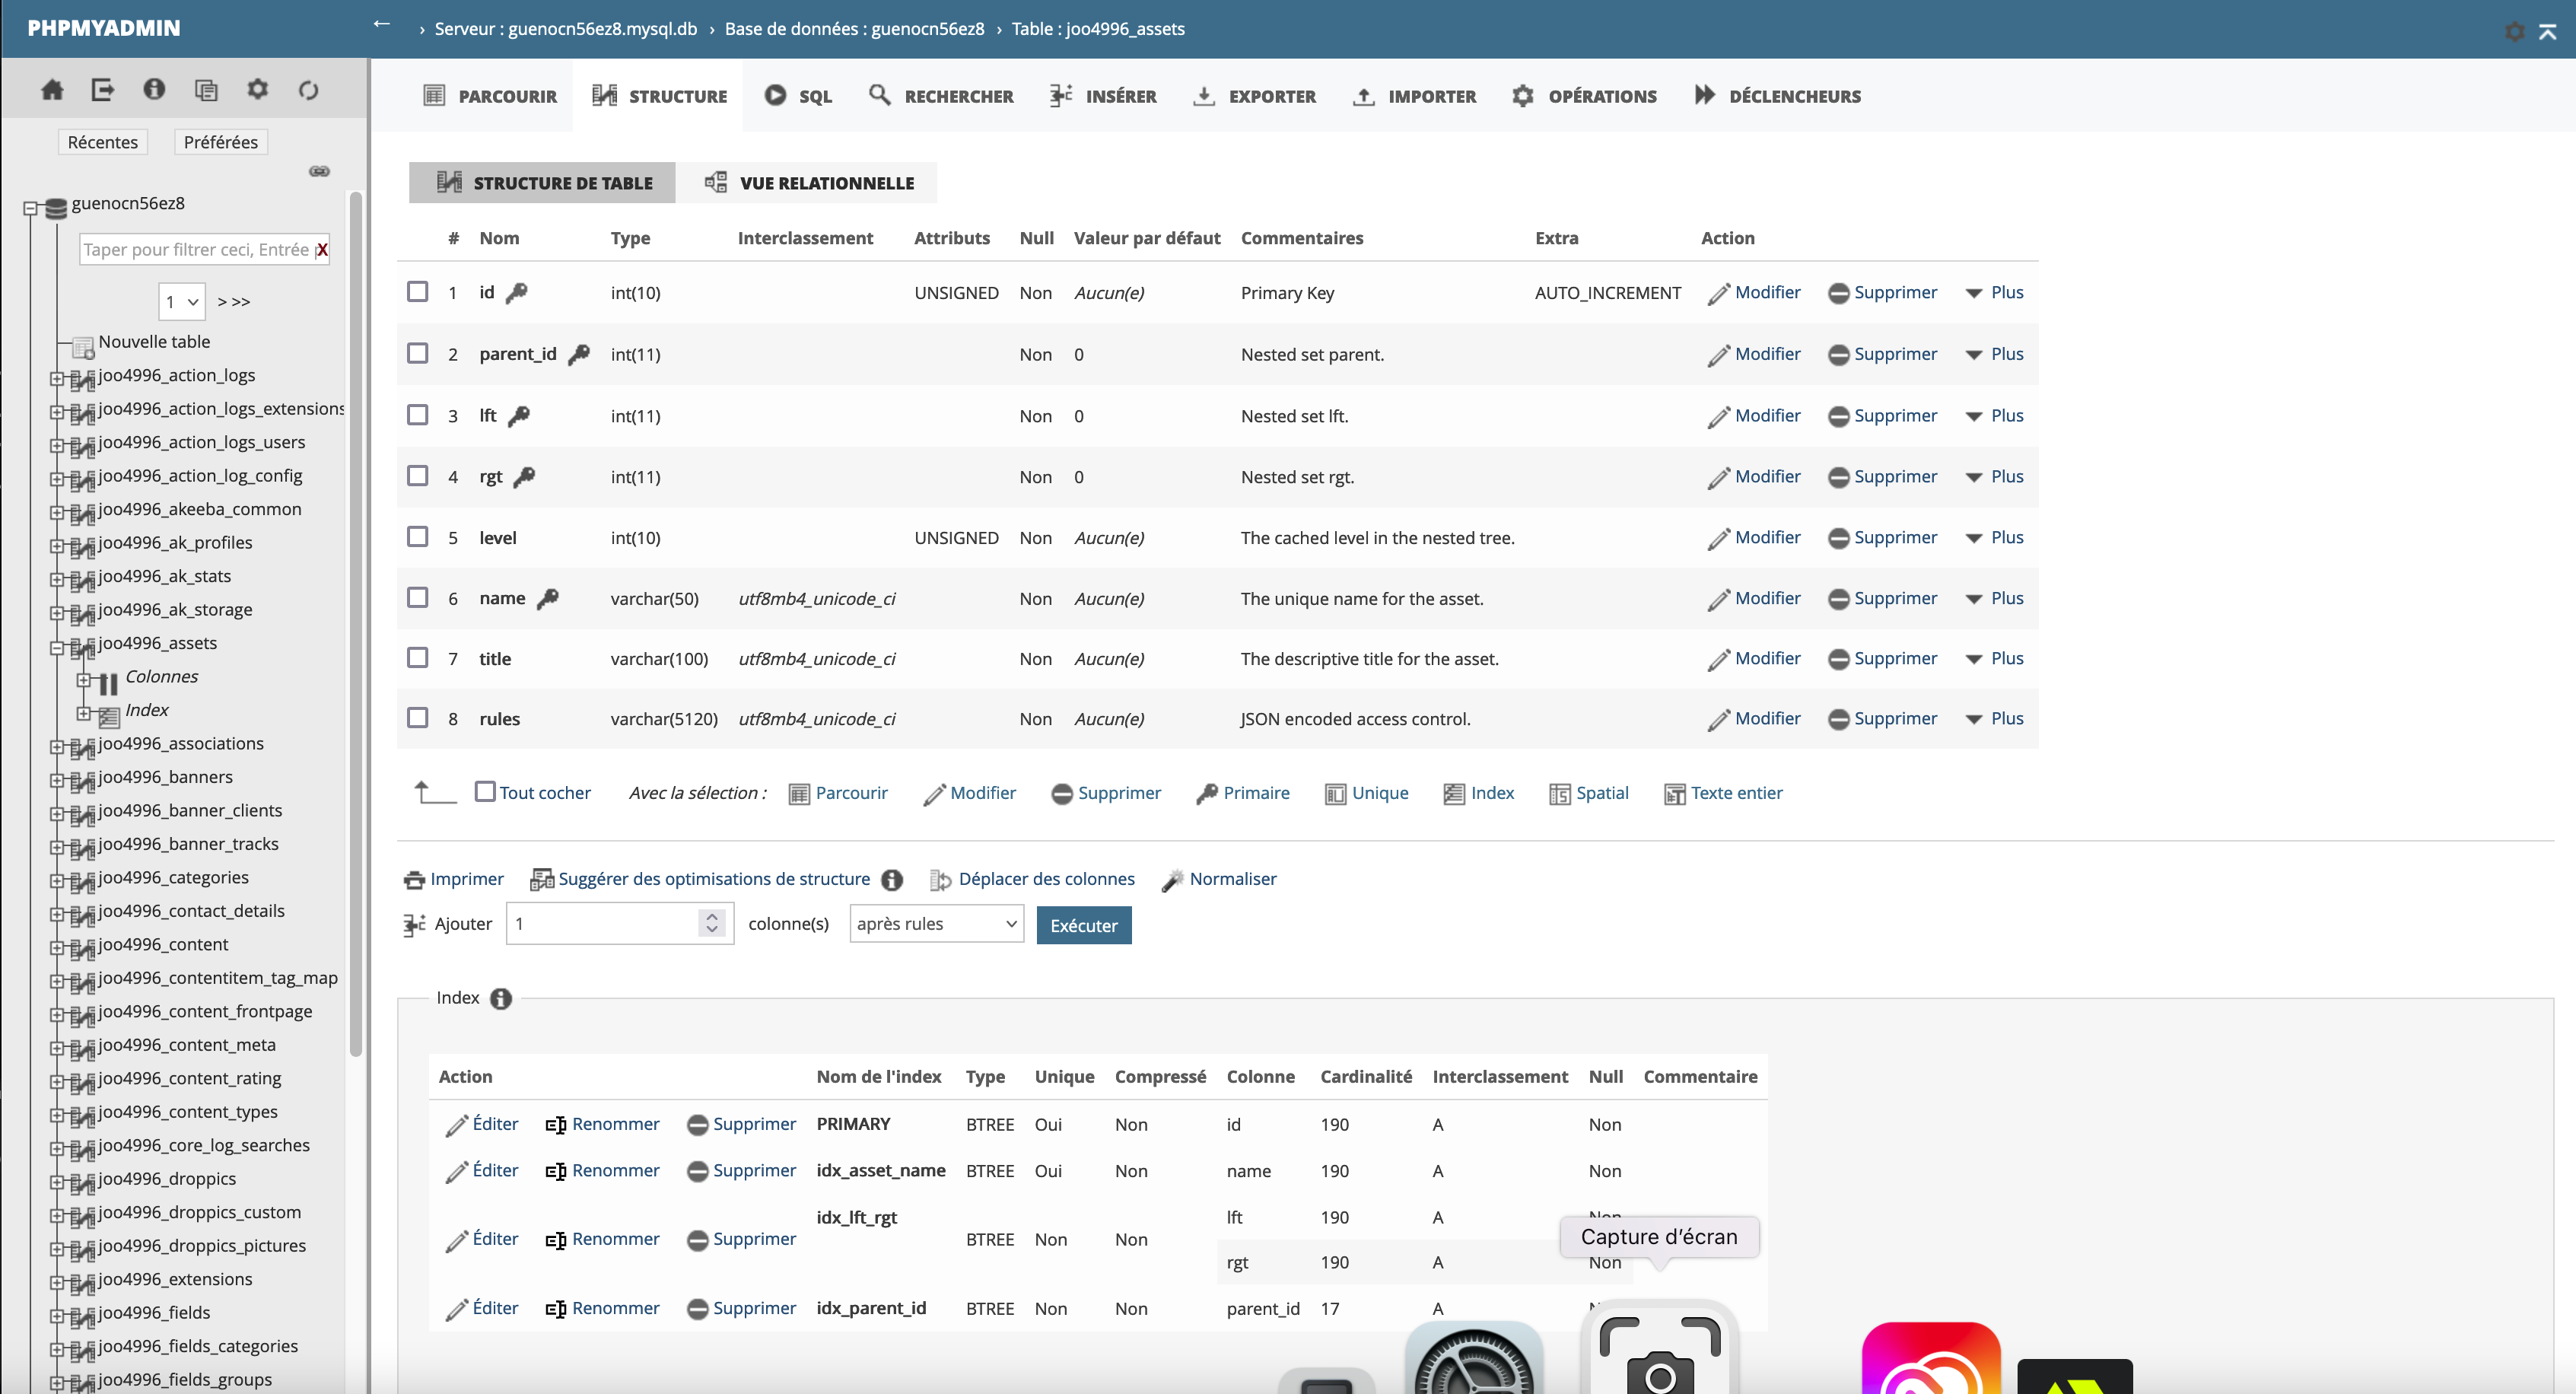The width and height of the screenshot is (2576, 1394).
Task: Expand Plus menu for parent_id row
Action: 1995,354
